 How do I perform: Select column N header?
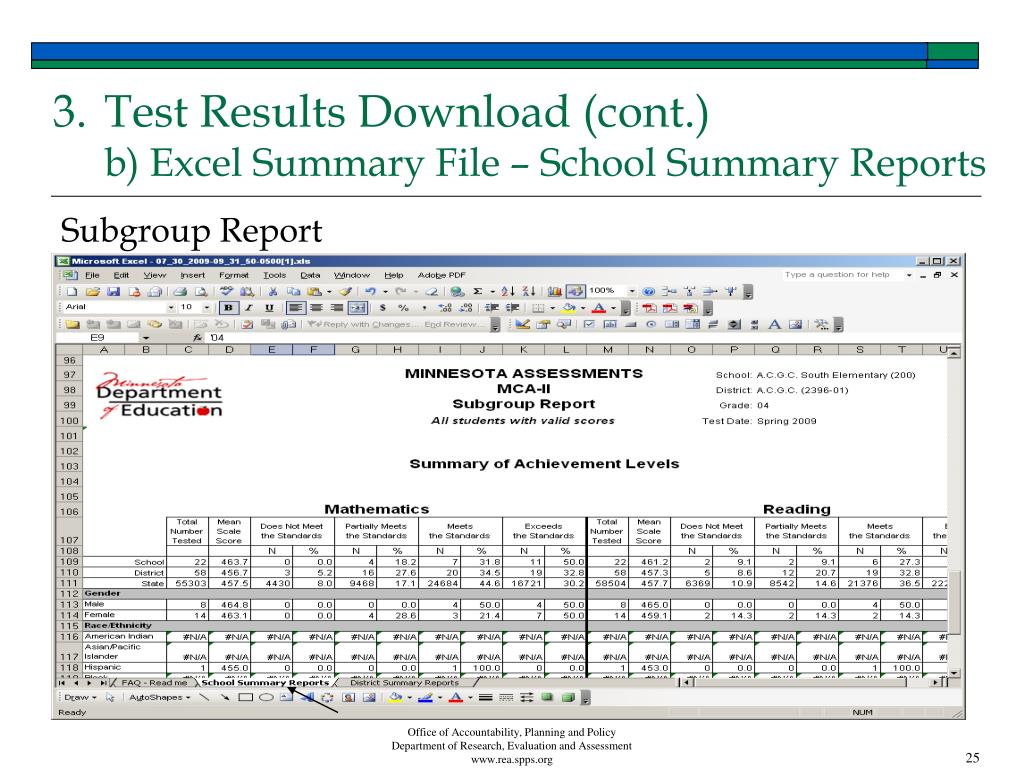pos(649,350)
